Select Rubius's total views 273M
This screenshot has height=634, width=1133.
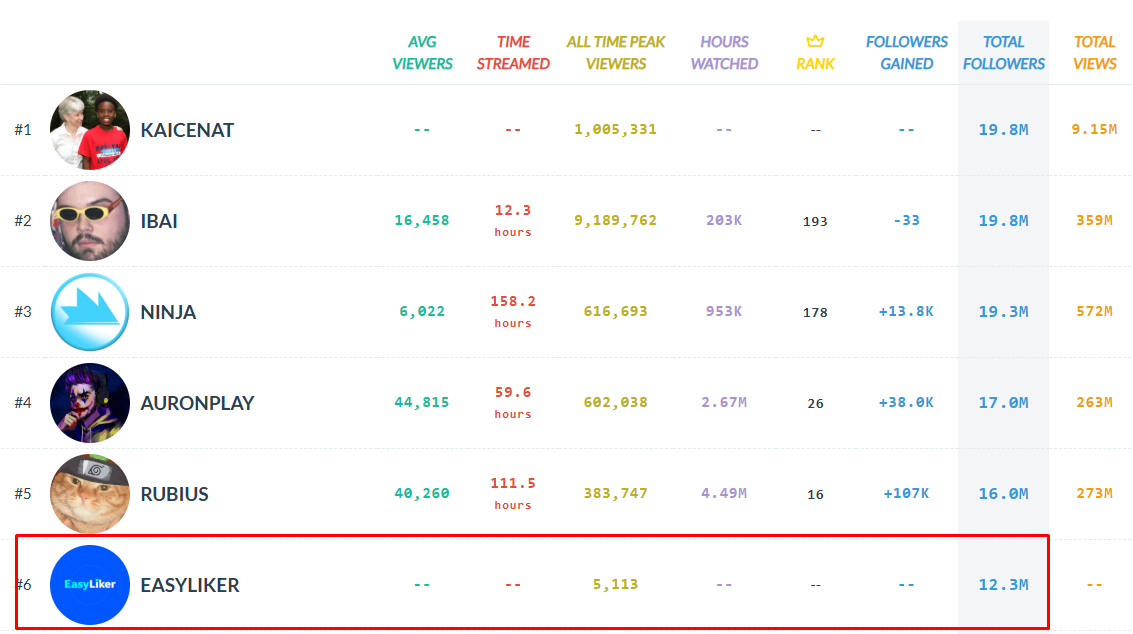pyautogui.click(x=1095, y=494)
